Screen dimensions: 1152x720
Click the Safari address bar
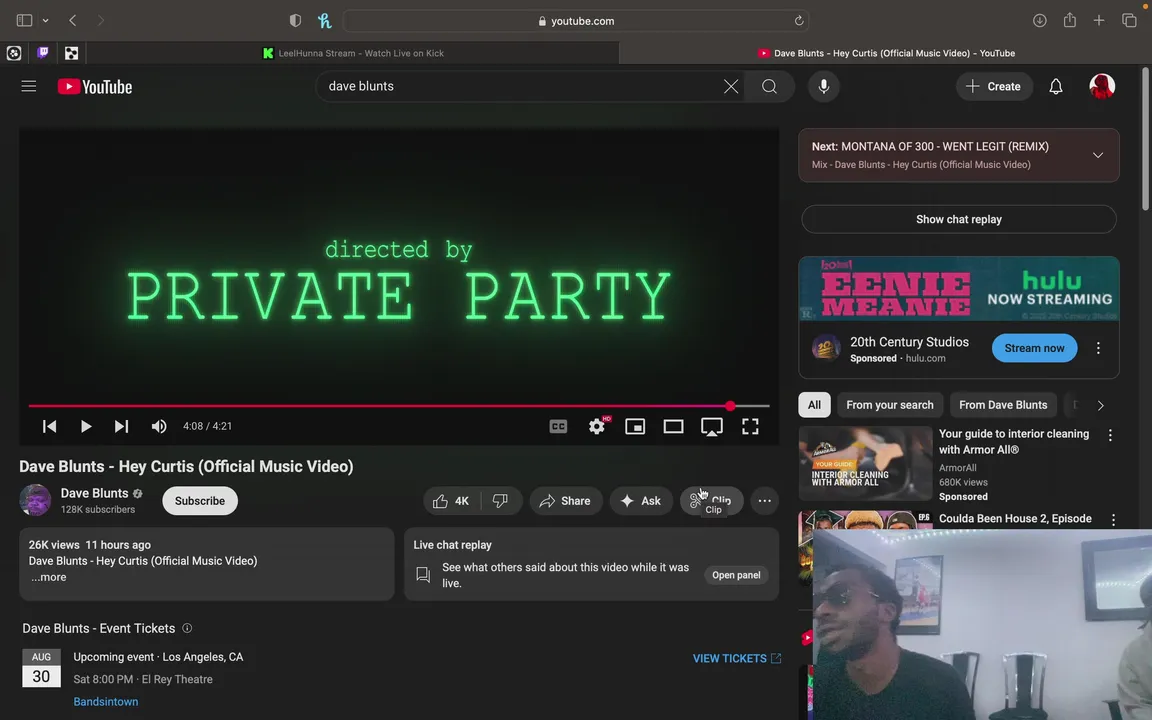click(576, 21)
